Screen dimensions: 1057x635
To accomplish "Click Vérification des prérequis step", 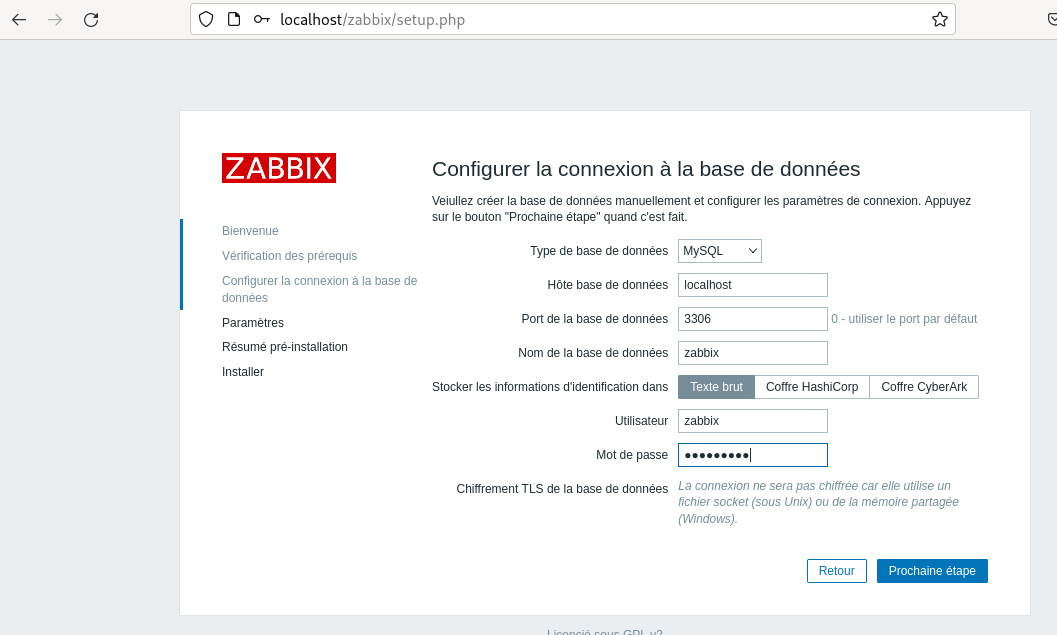I will (x=289, y=256).
